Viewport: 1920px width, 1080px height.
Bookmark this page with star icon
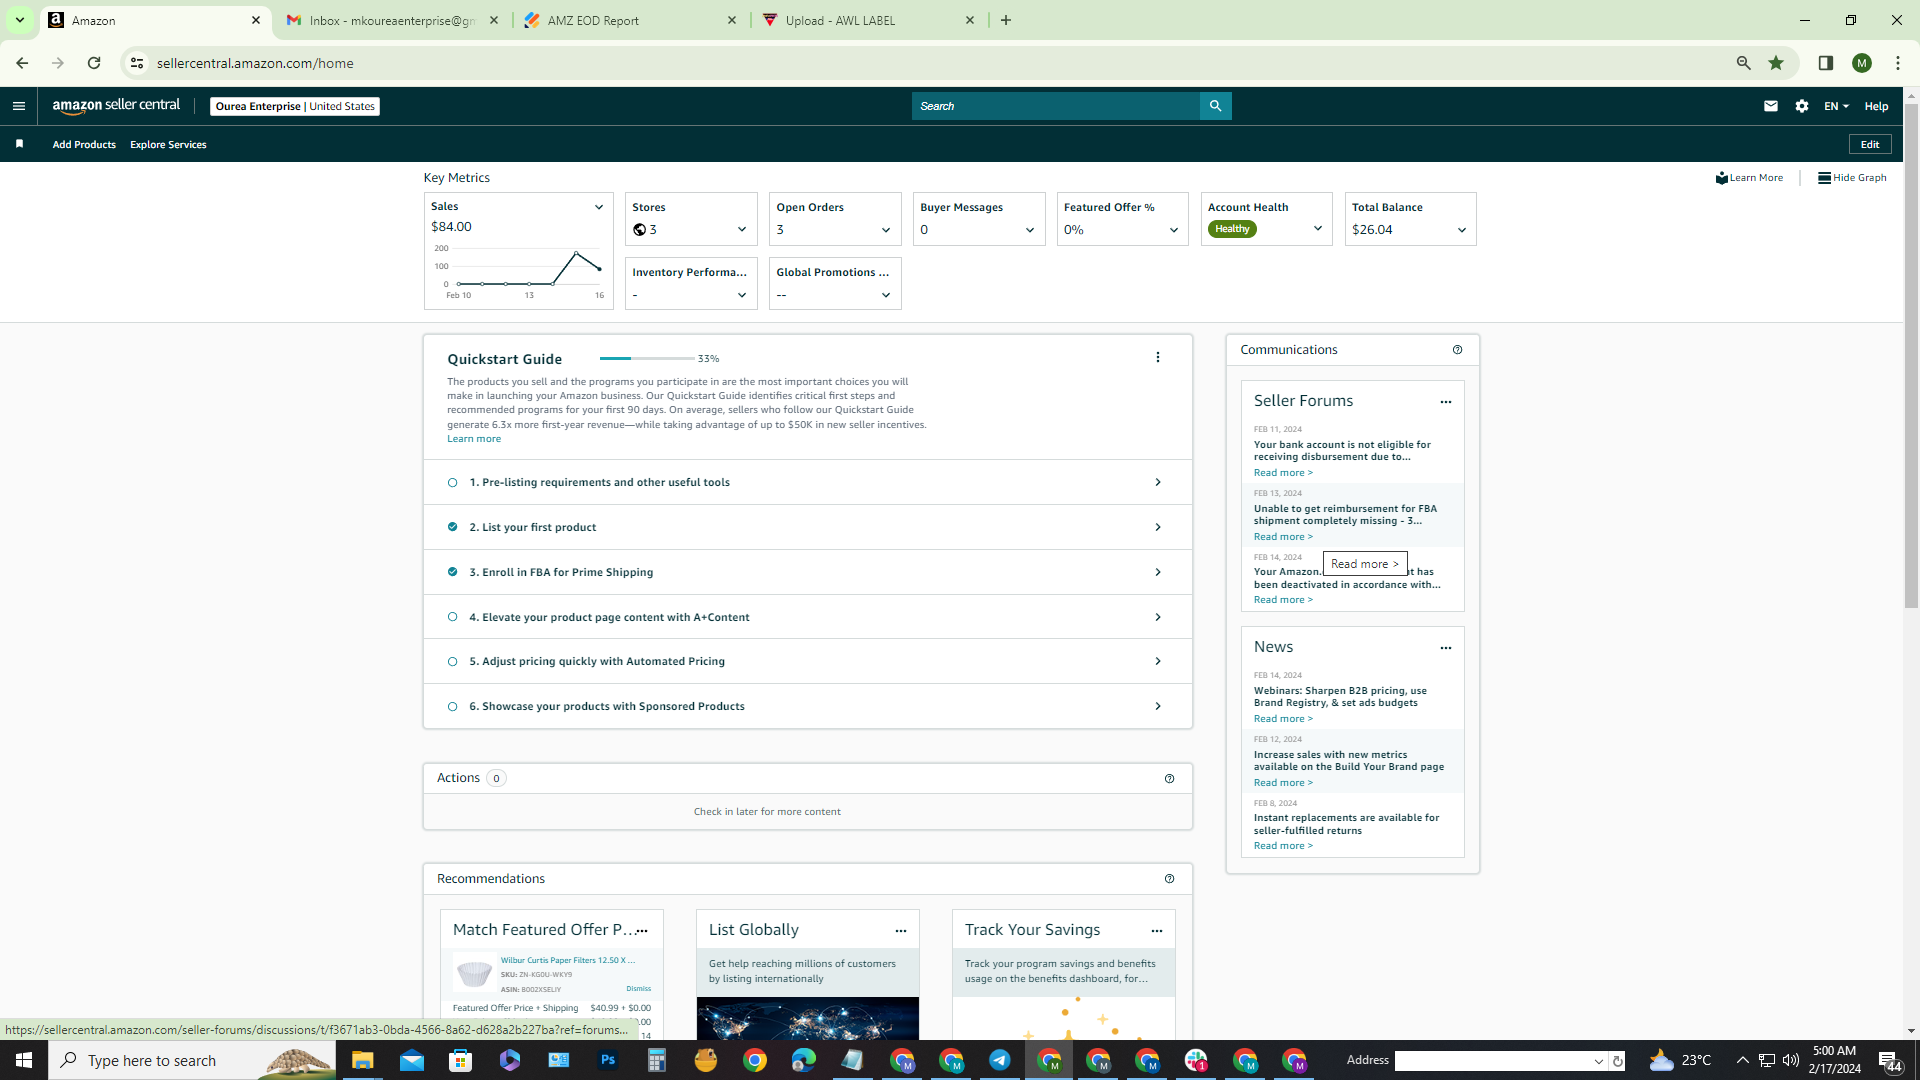pos(1776,63)
